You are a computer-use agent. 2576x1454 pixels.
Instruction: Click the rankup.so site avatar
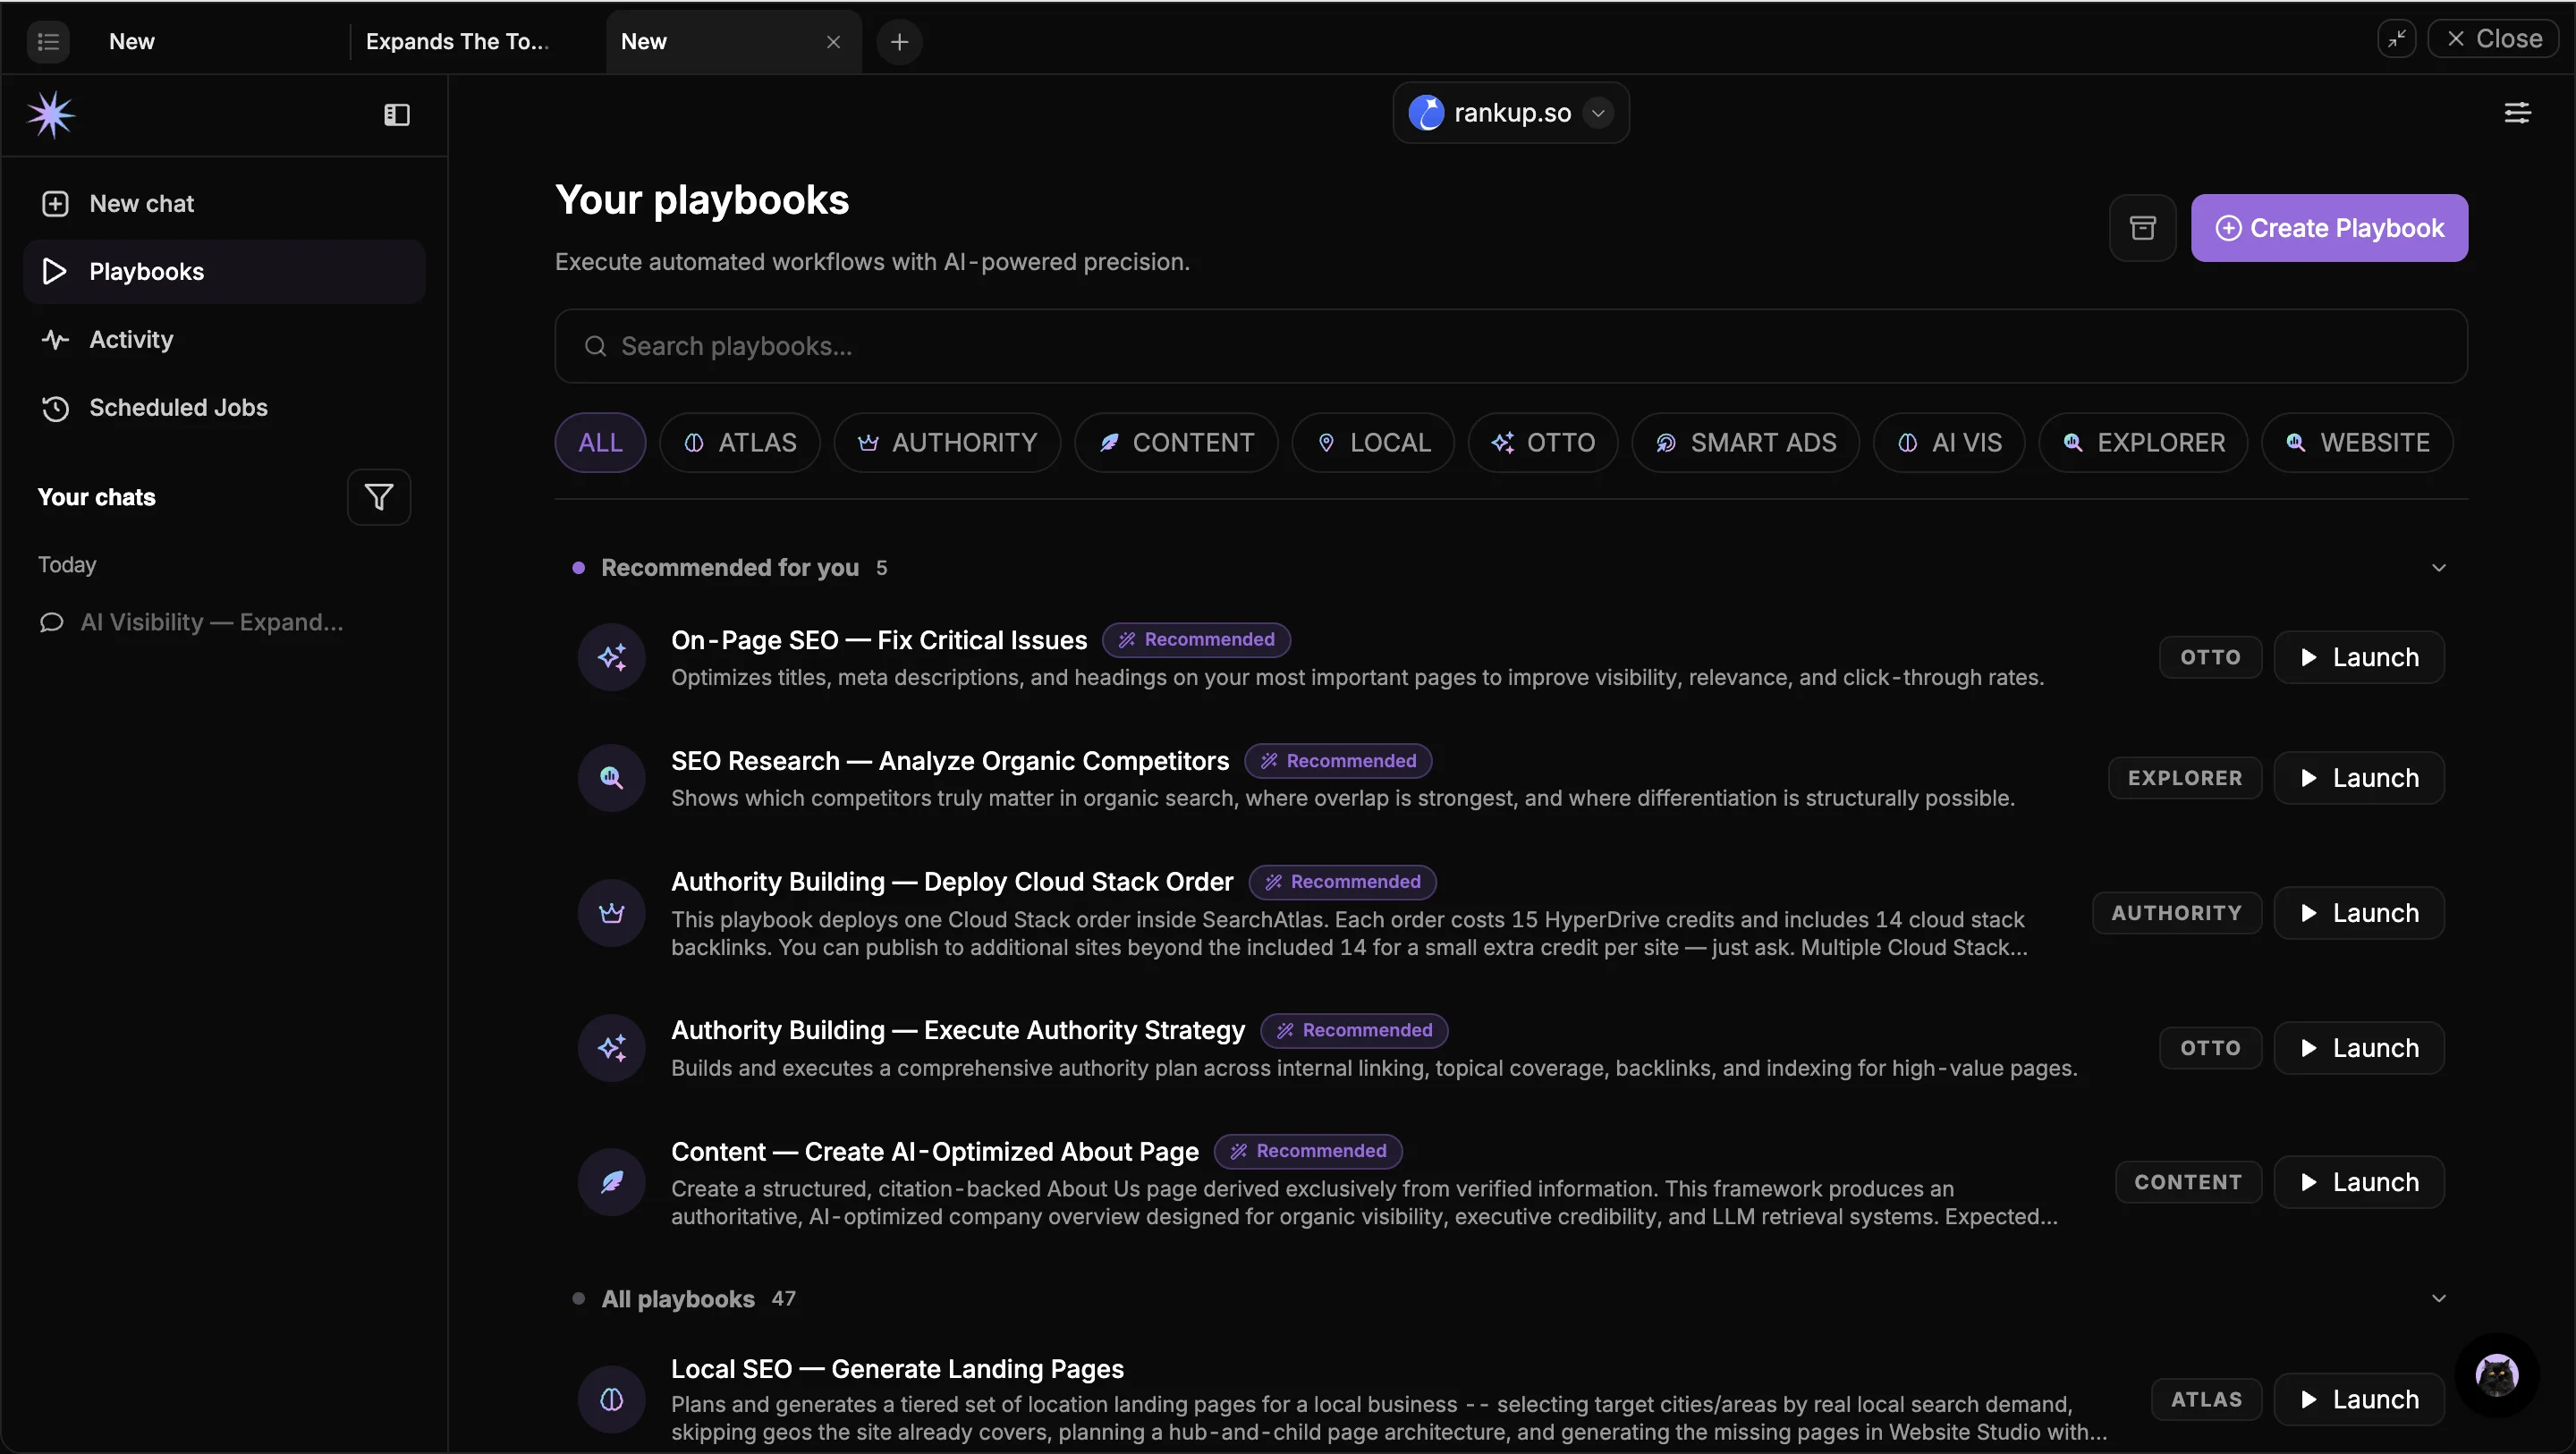pyautogui.click(x=1426, y=113)
